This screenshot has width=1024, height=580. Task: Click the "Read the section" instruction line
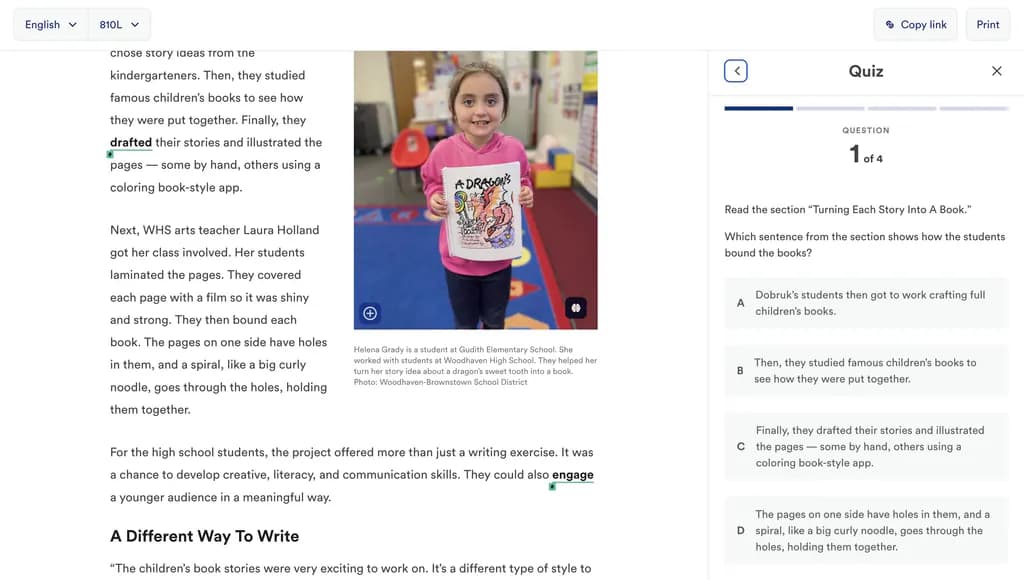(848, 210)
